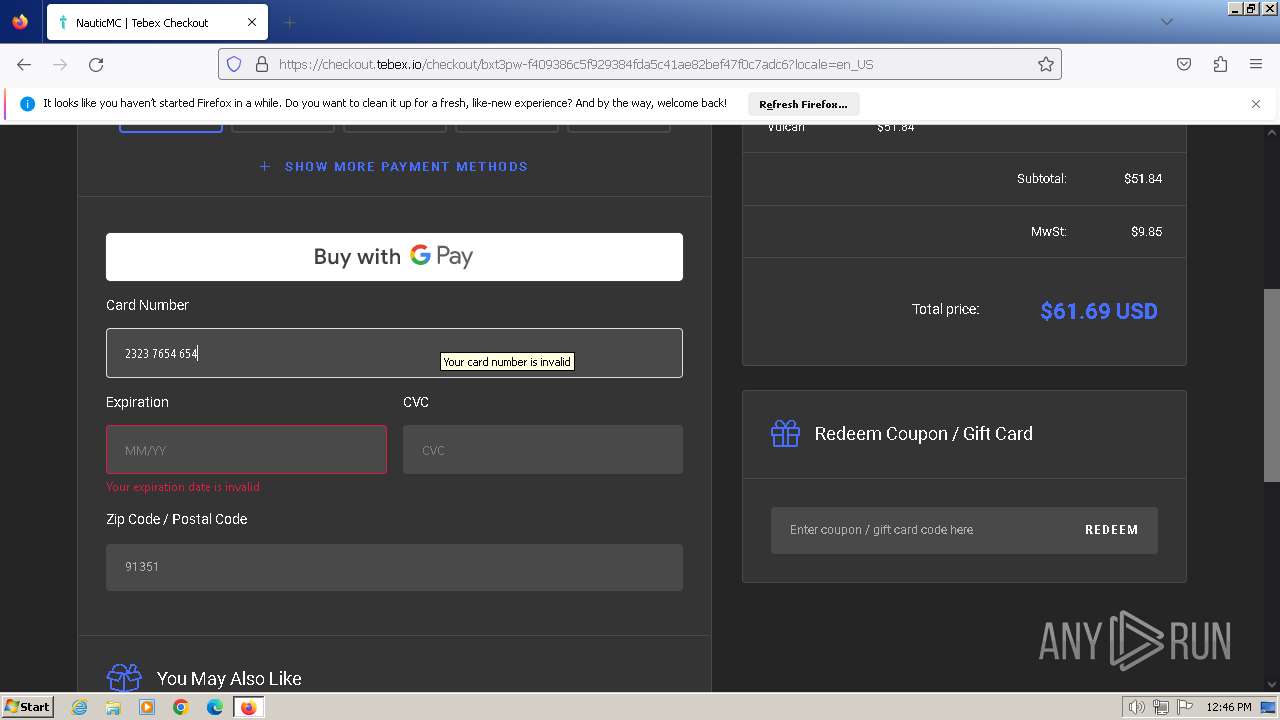1280x720 pixels.
Task: Open File Explorer from taskbar
Action: (x=113, y=707)
